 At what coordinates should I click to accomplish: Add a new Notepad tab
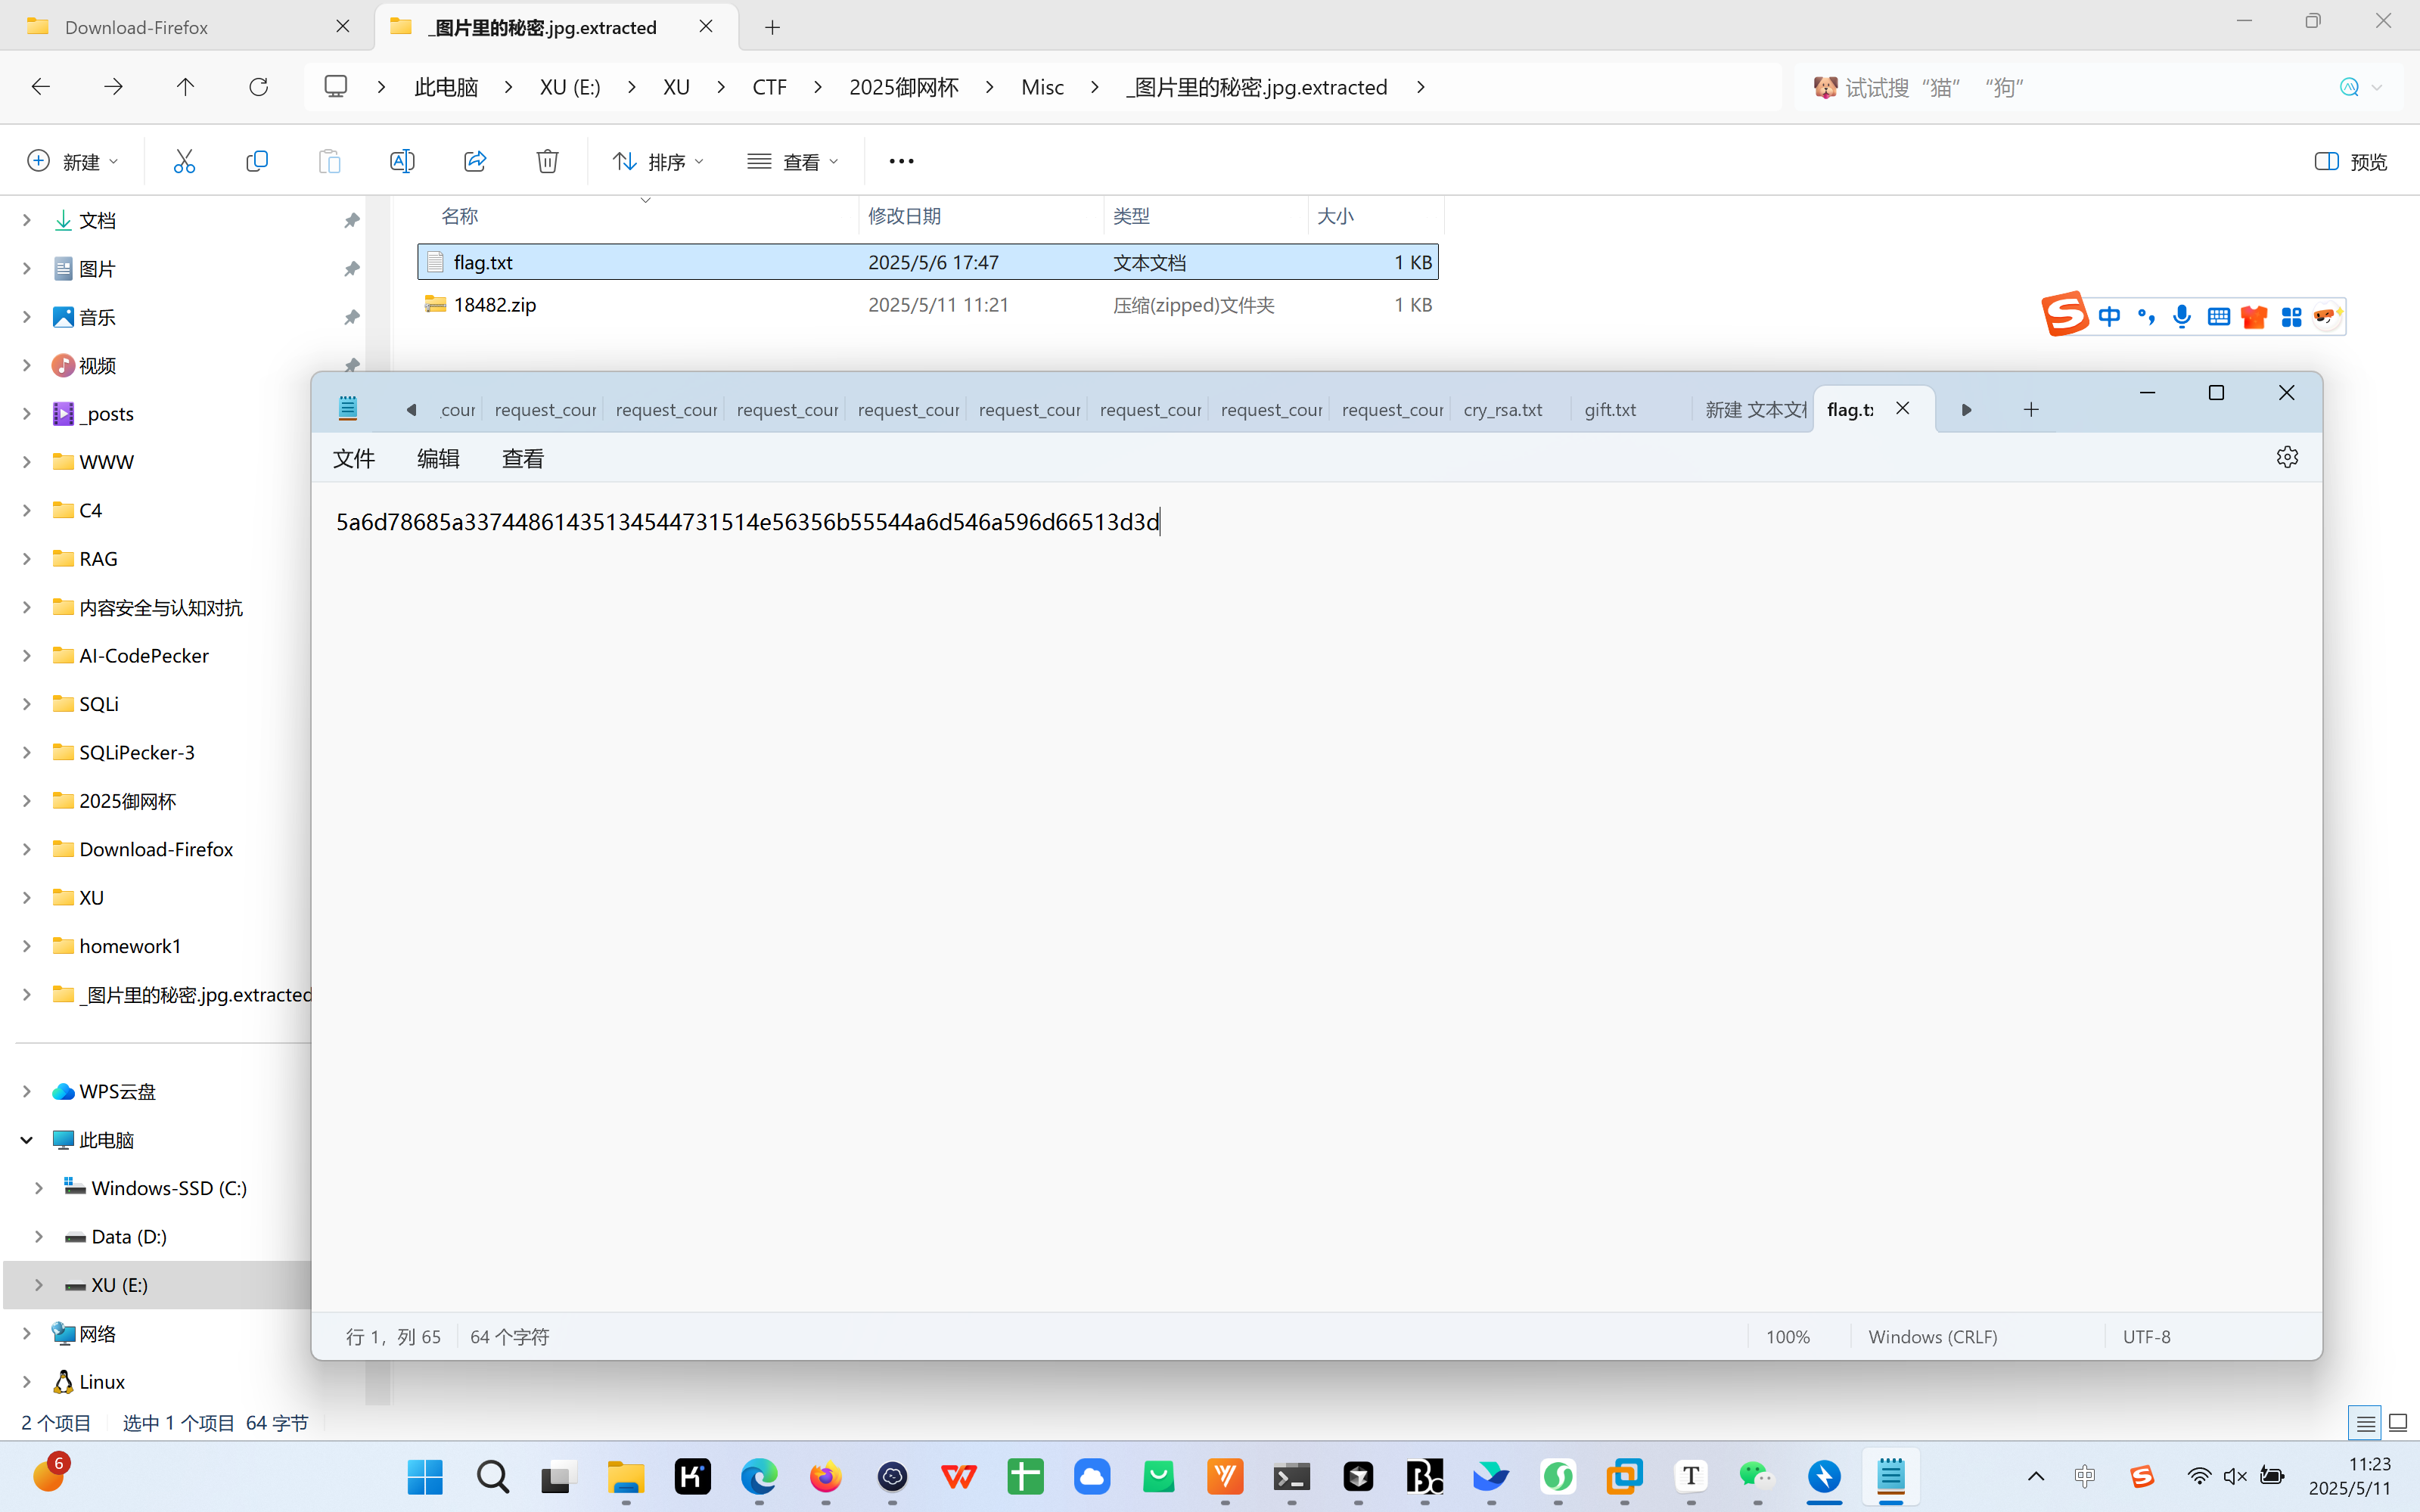(x=2031, y=409)
